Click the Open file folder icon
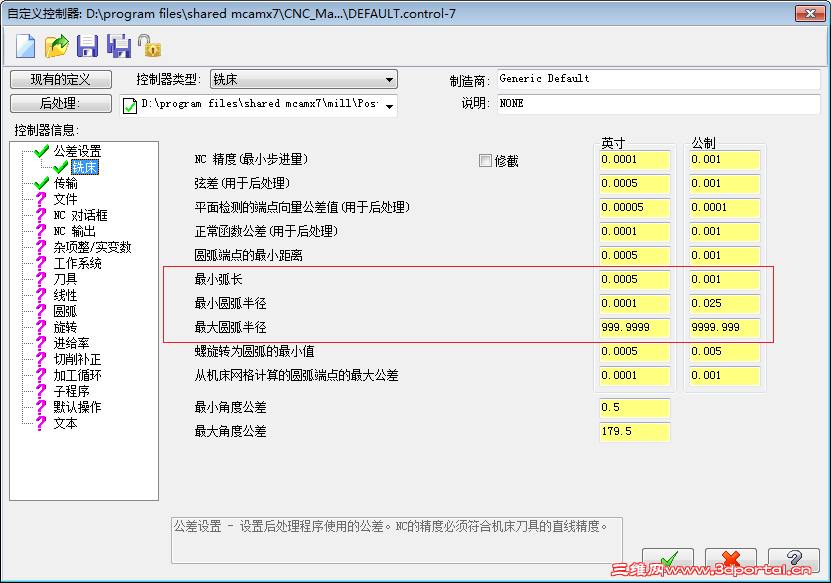Image resolution: width=831 pixels, height=583 pixels. [56, 46]
